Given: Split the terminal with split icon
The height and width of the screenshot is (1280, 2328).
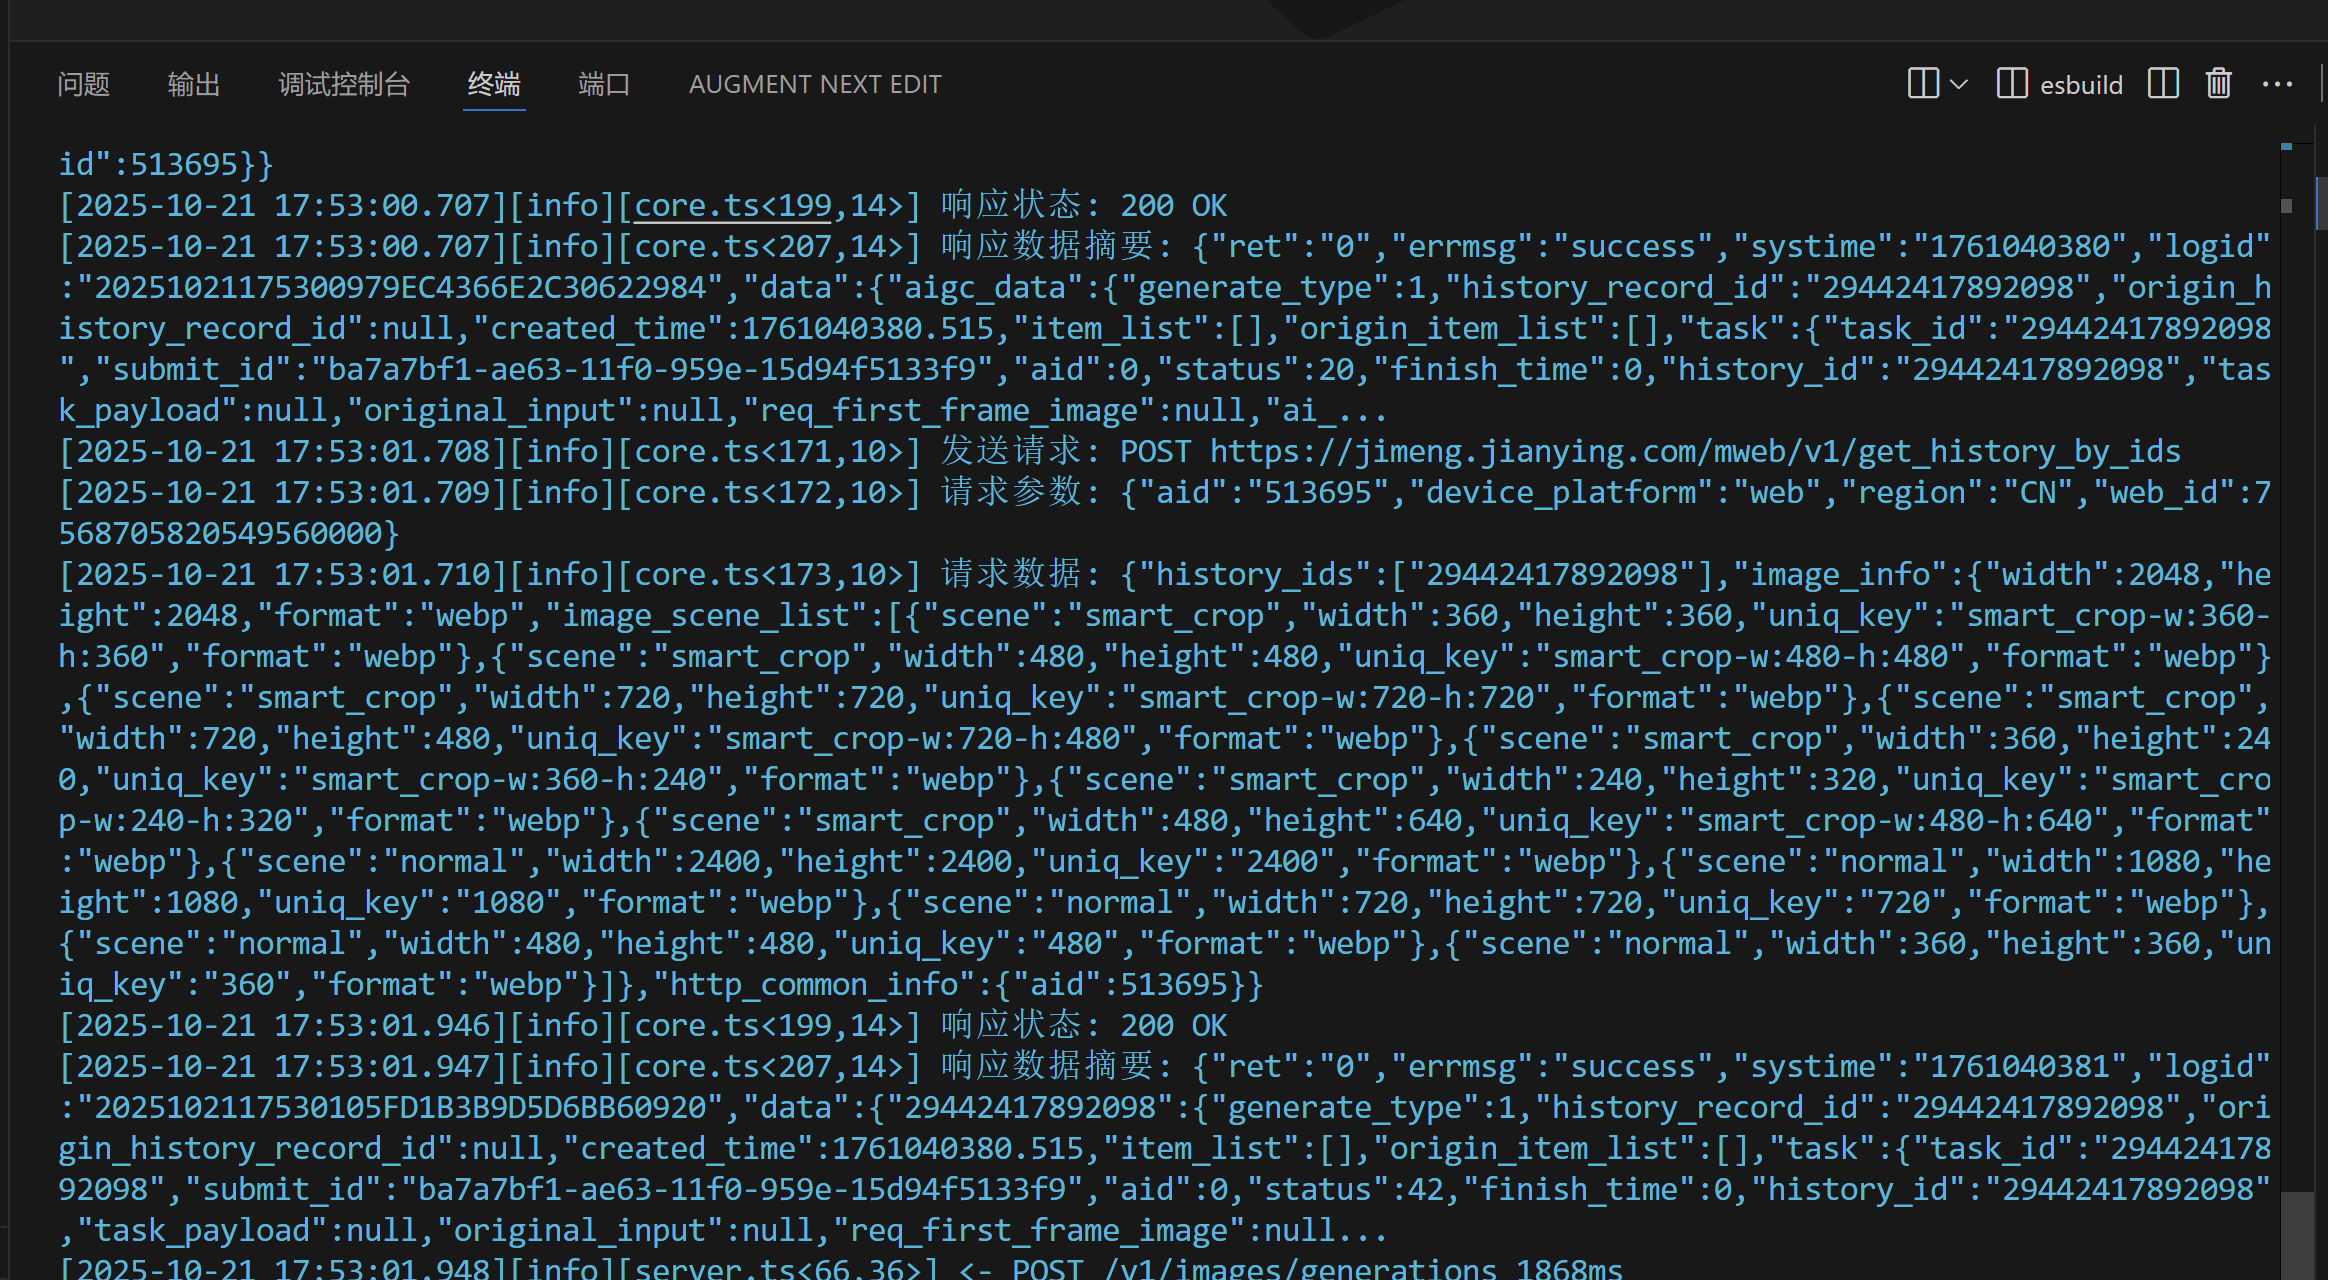Looking at the screenshot, I should (x=2163, y=84).
